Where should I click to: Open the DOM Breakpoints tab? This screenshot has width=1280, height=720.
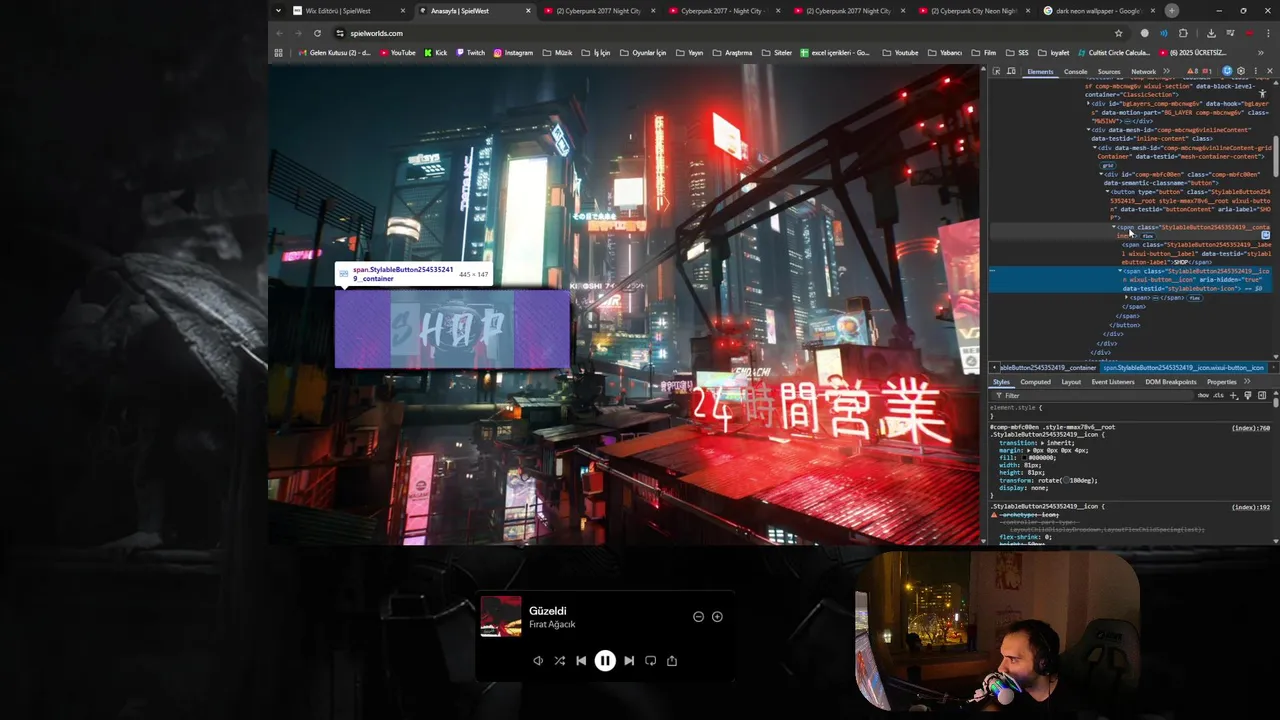tap(1171, 382)
